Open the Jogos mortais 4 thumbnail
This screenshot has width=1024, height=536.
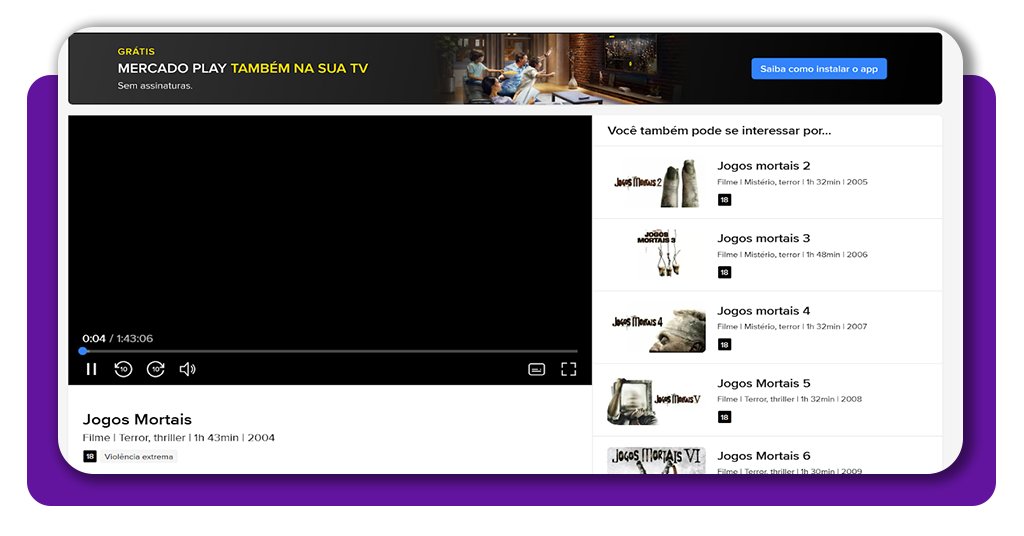click(656, 328)
